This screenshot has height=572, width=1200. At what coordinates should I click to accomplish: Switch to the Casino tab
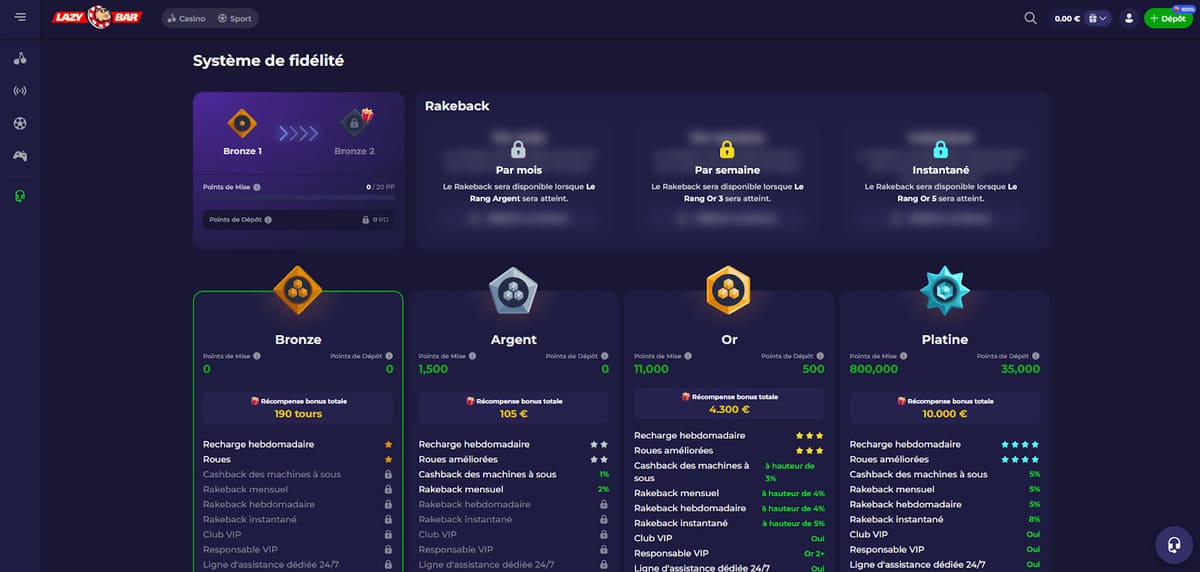click(x=186, y=18)
